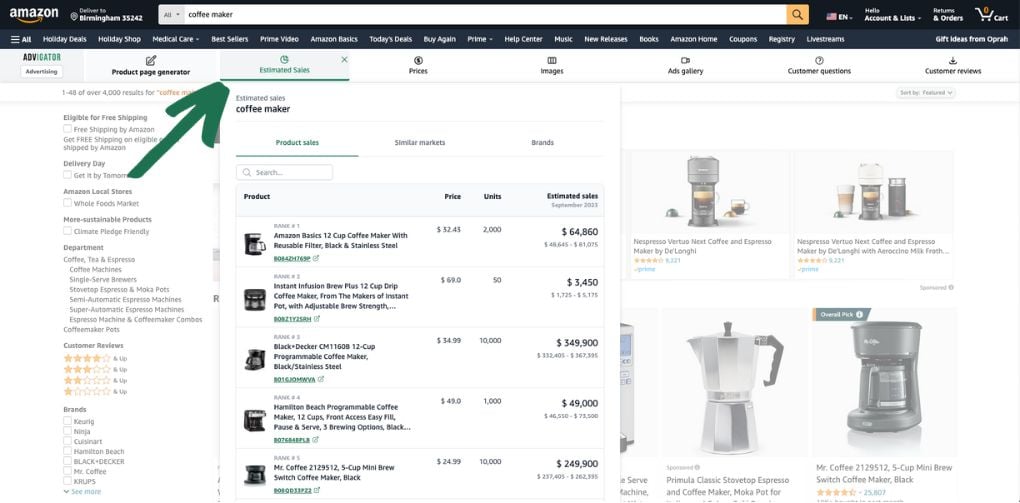The width and height of the screenshot is (1020, 503).
Task: Click the Ads gallery video icon
Action: pyautogui.click(x=685, y=61)
